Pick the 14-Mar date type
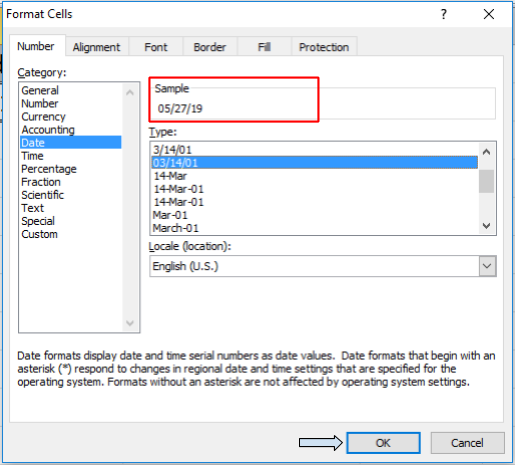This screenshot has height=465, width=515. click(170, 176)
